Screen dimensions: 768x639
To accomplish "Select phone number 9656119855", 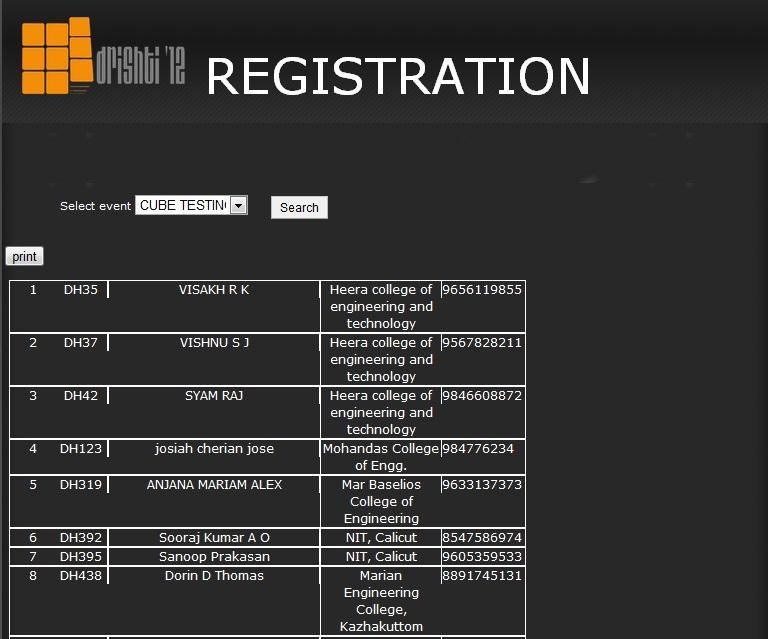I will (x=482, y=289).
